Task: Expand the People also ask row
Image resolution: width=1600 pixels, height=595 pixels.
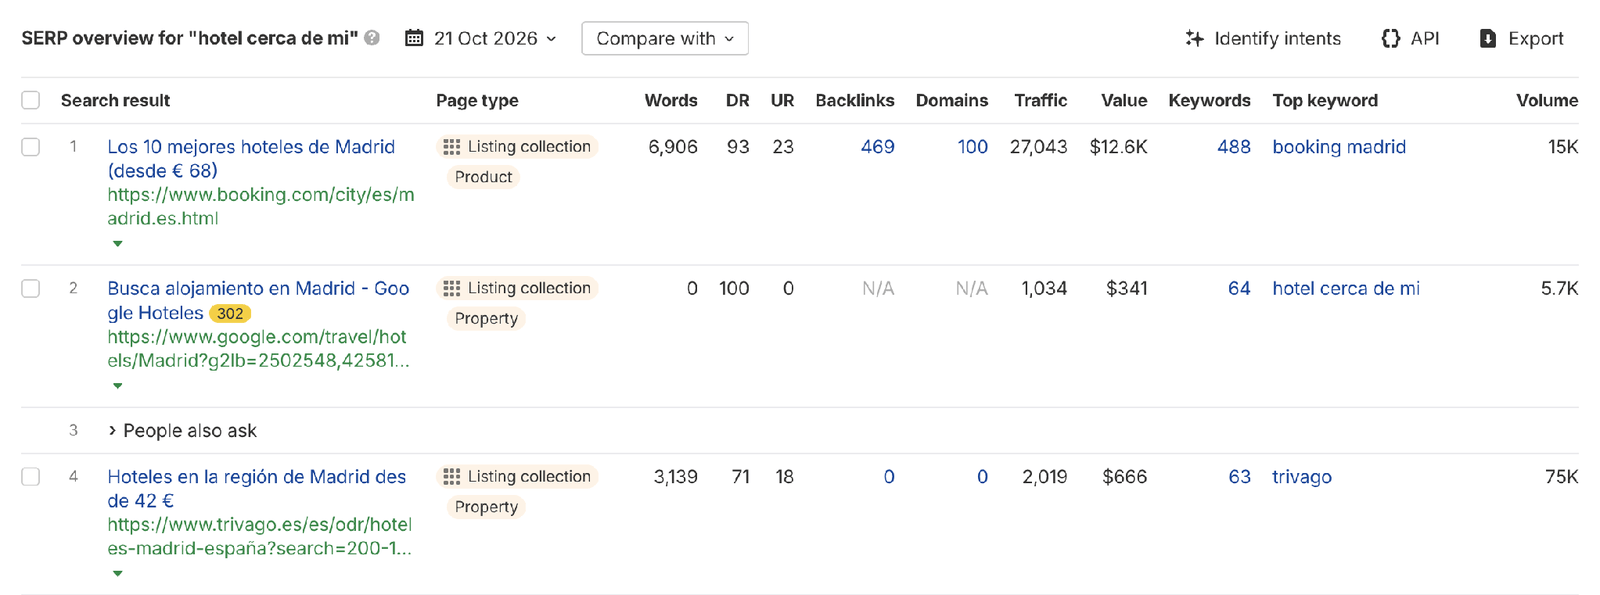Action: [182, 431]
